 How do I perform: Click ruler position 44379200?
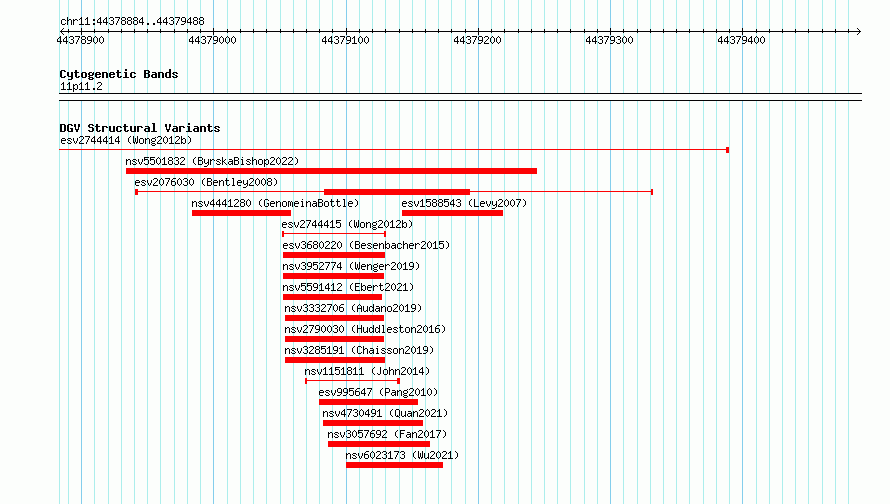point(477,40)
